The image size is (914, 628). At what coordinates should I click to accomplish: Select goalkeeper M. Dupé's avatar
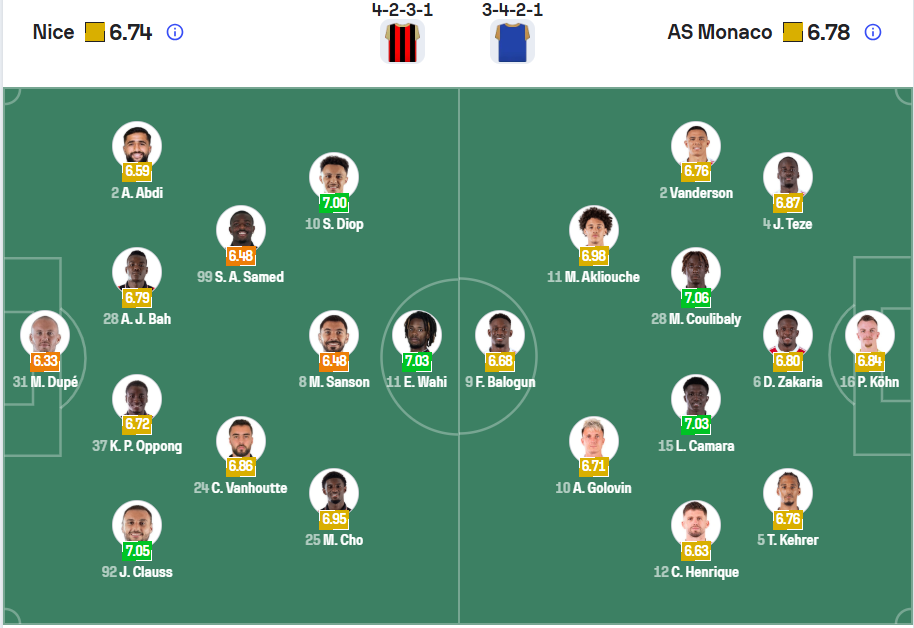[x=44, y=334]
